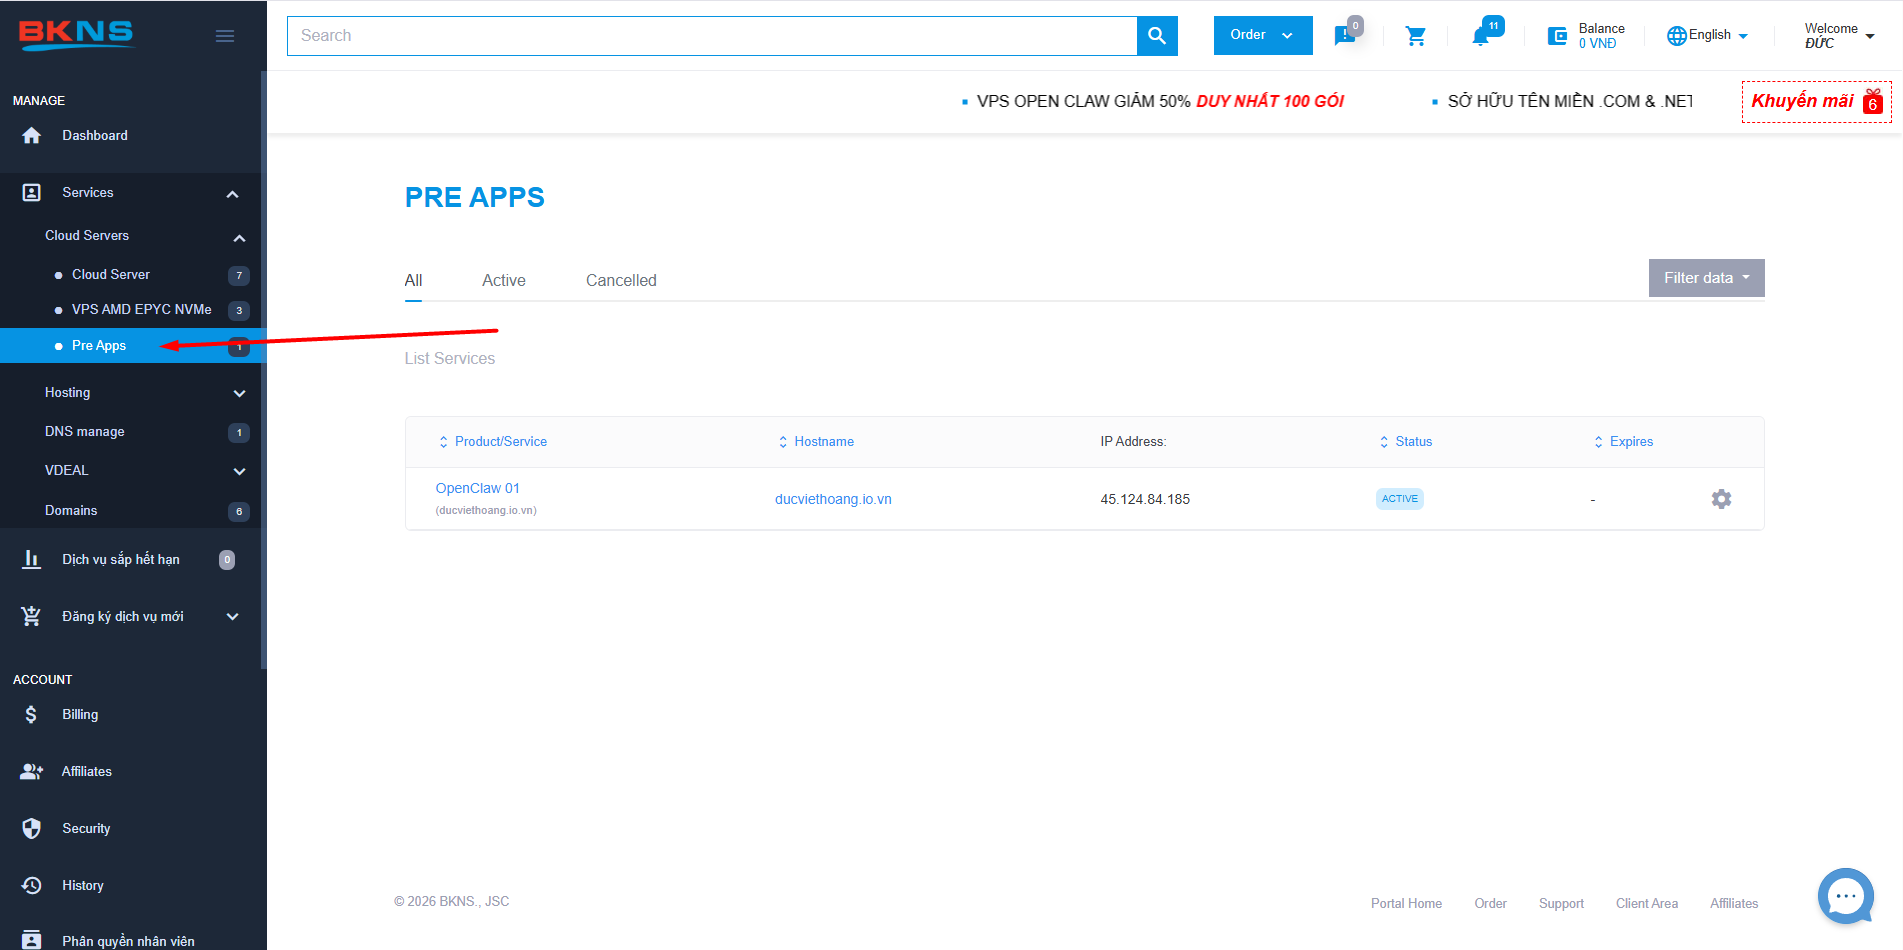Open settings gear for OpenClaw 01
1903x950 pixels.
(1721, 499)
